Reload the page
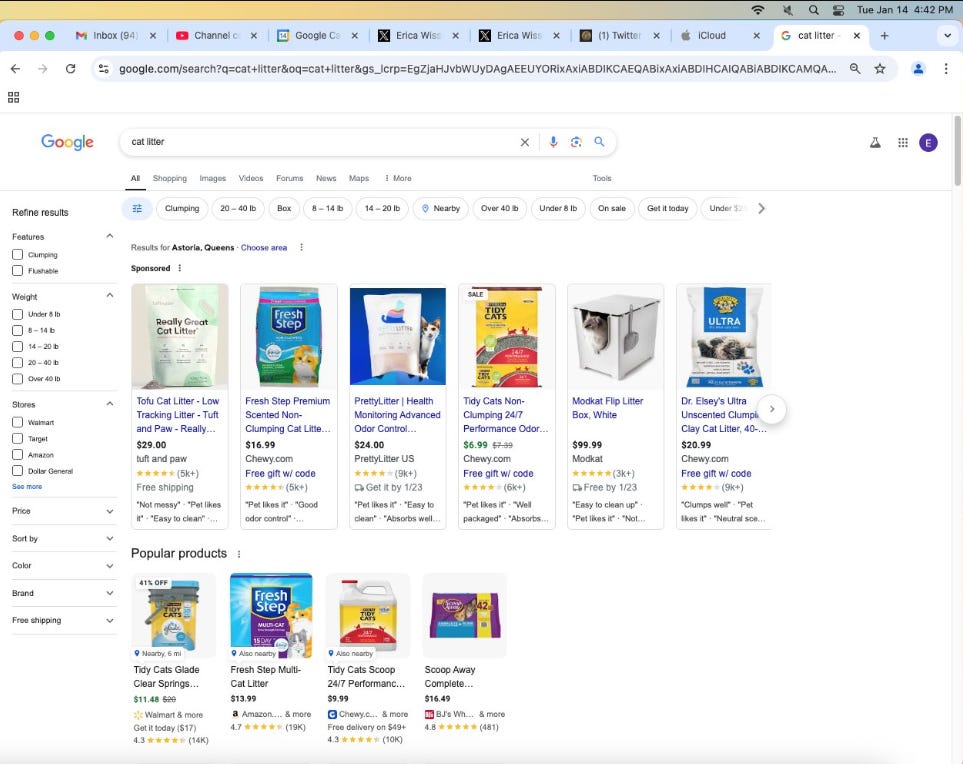Image resolution: width=963 pixels, height=764 pixels. (x=71, y=69)
